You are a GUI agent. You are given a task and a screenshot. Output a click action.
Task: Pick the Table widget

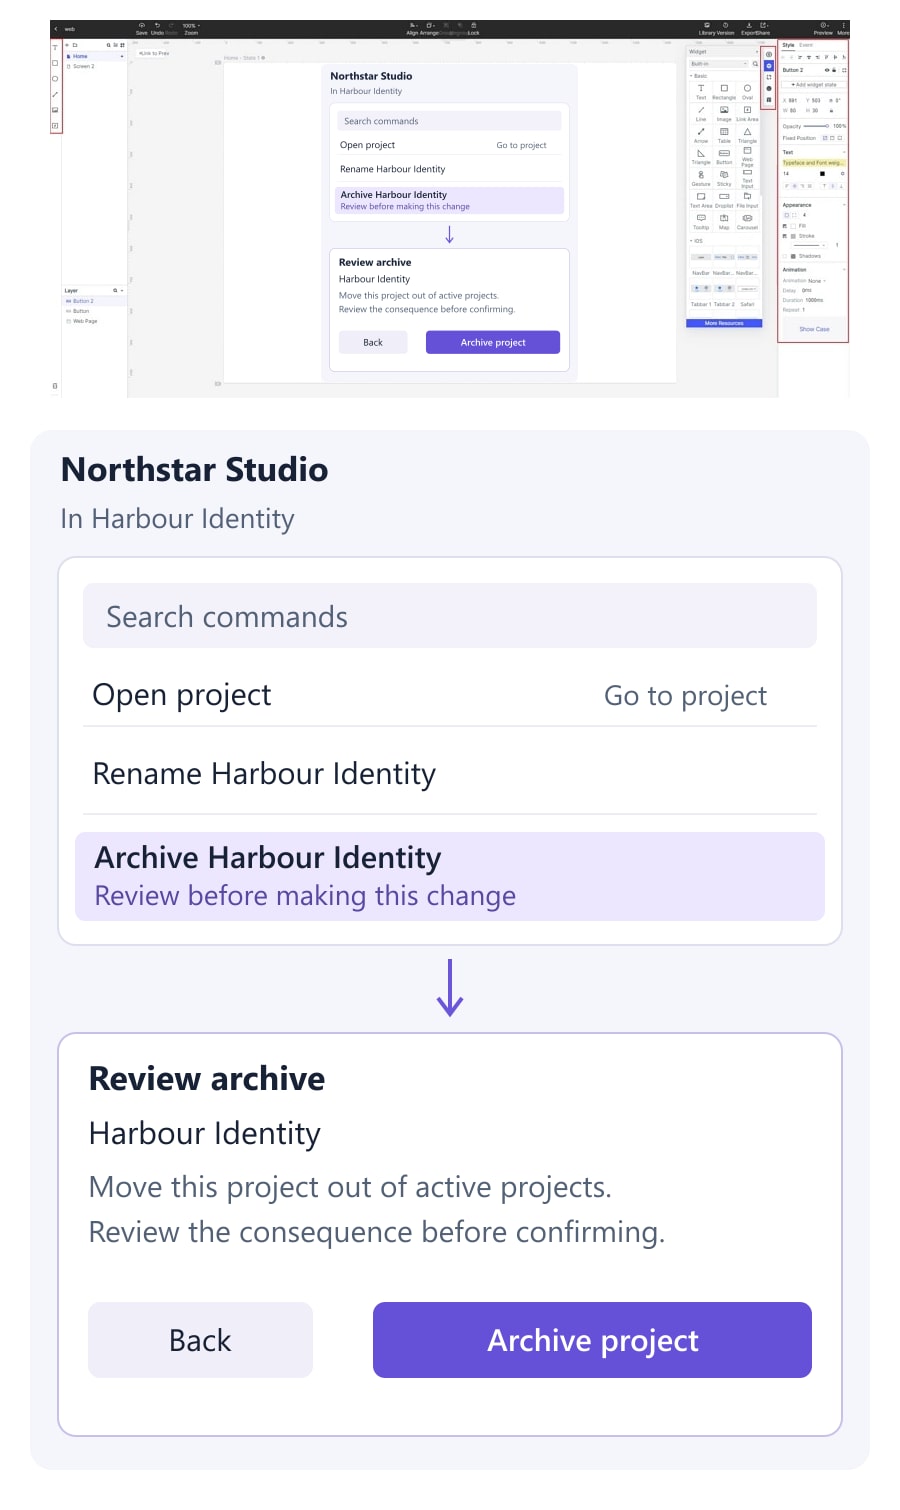tap(724, 134)
